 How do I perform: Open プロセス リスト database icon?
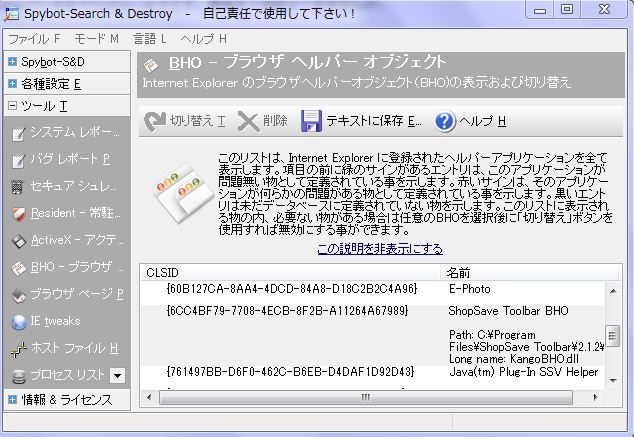pos(19,376)
